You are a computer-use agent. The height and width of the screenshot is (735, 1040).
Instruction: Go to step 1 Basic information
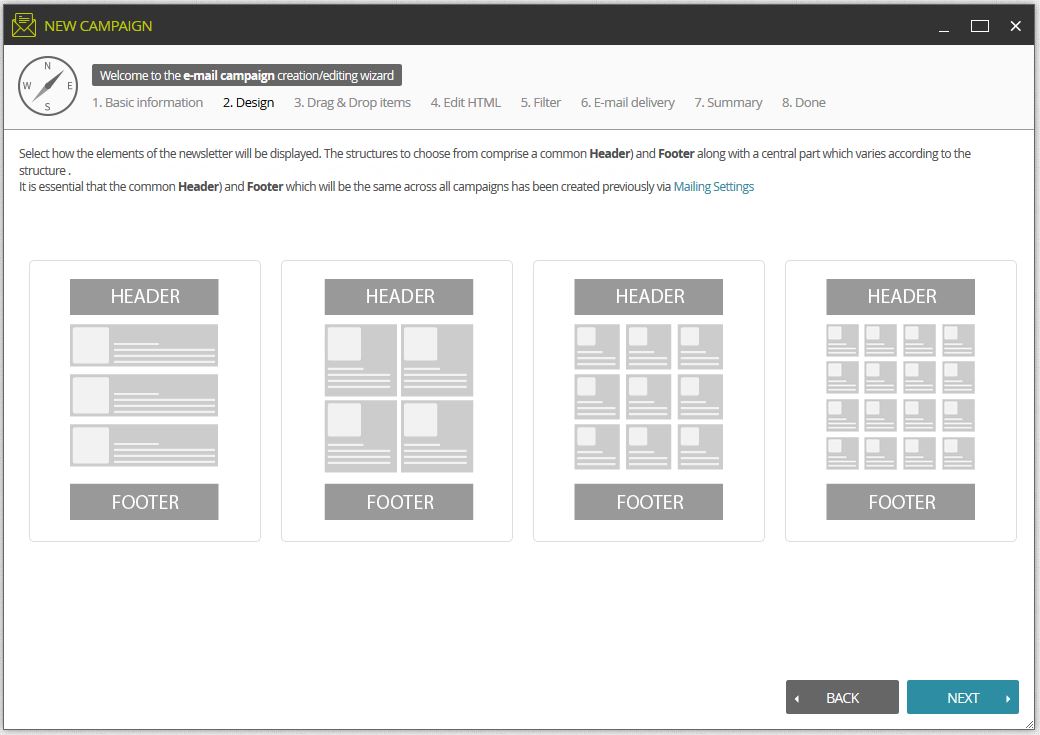147,103
